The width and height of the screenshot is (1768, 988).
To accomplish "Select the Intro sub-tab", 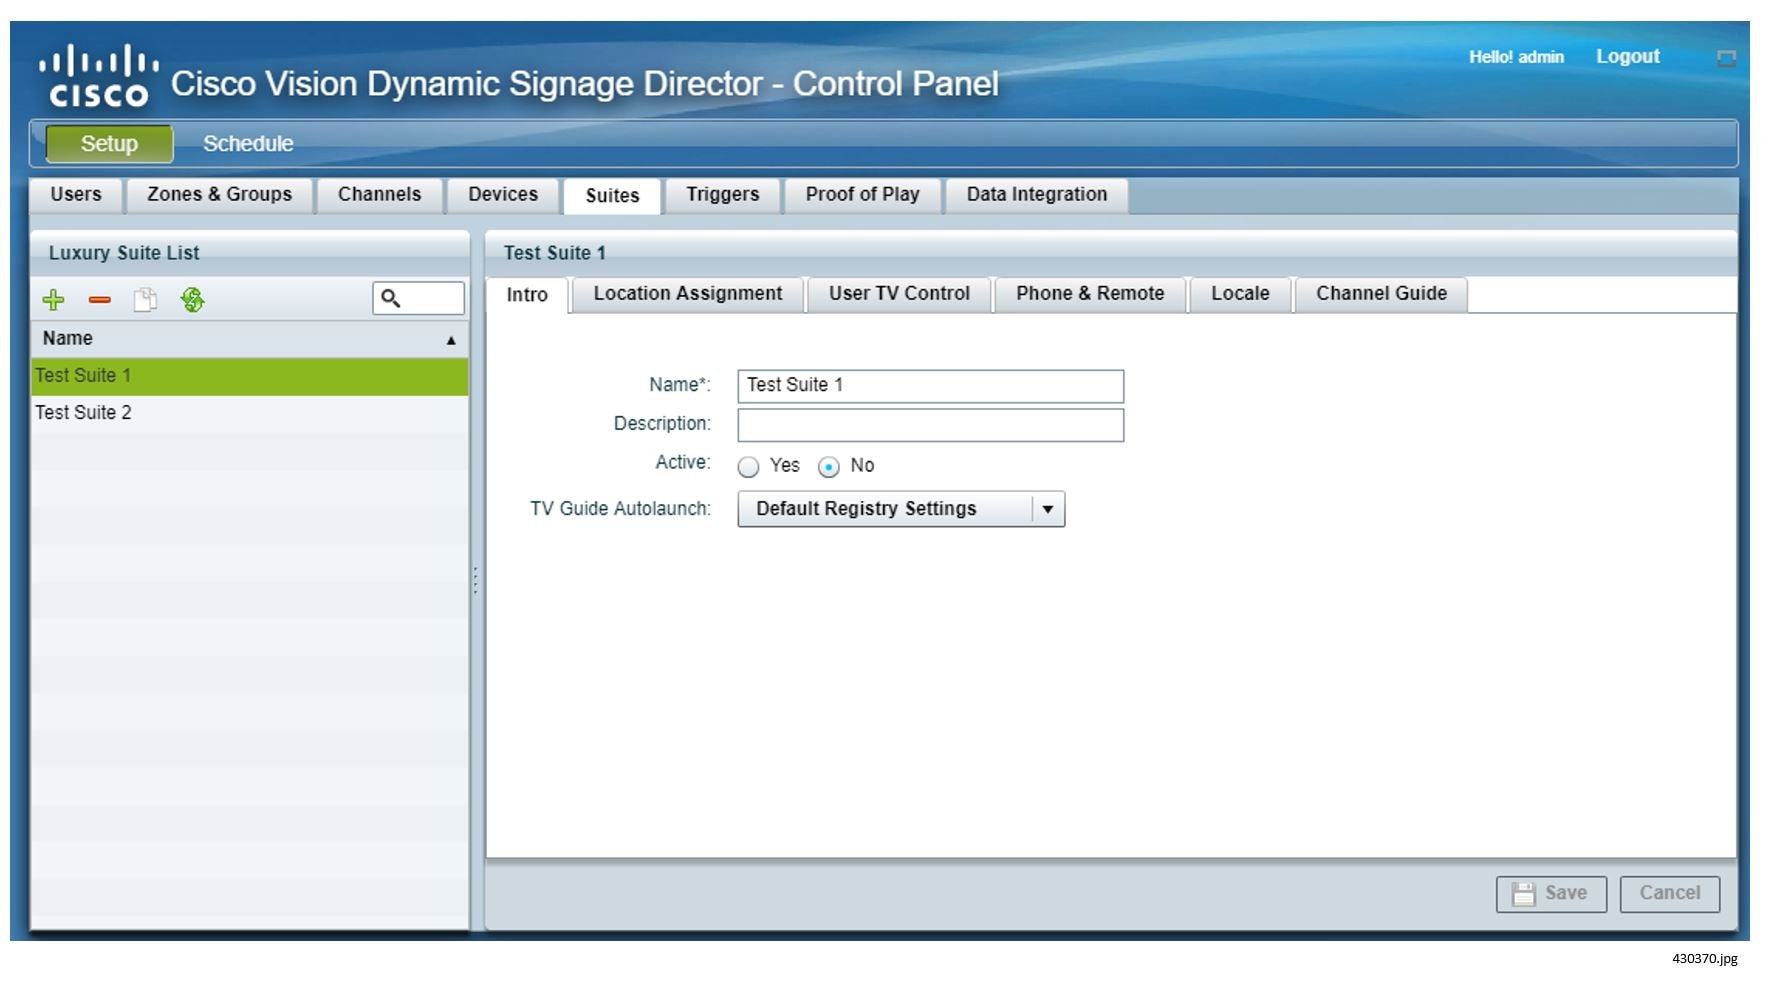I will (527, 295).
